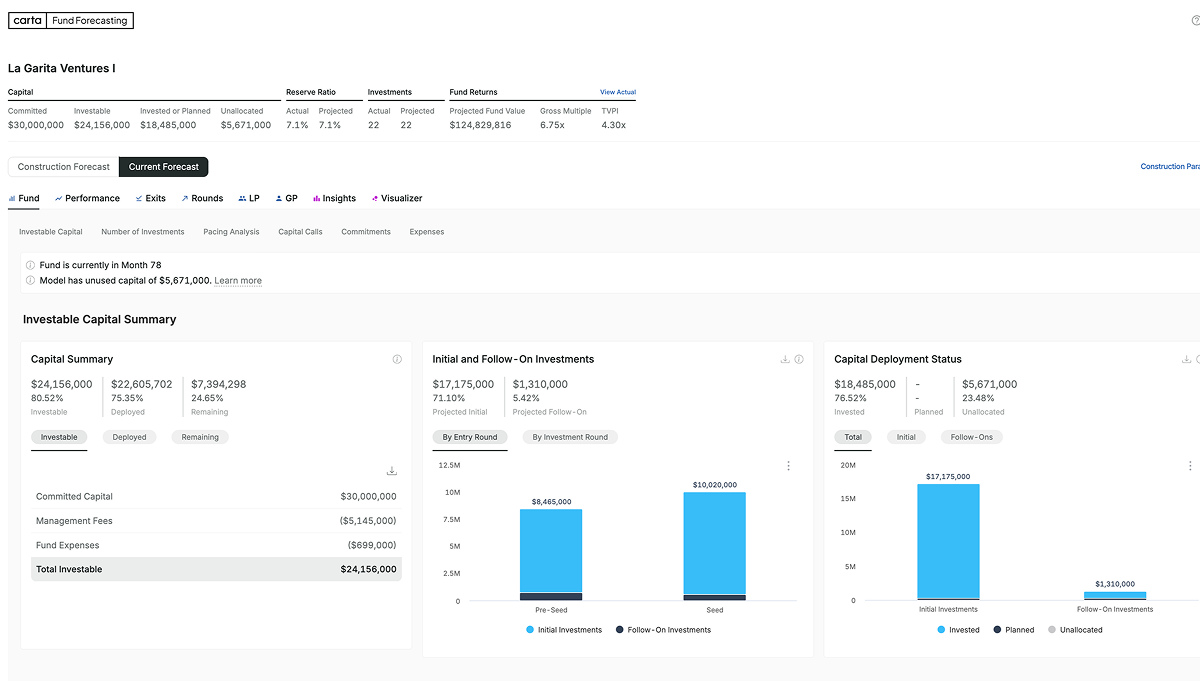Switch chart to By Investment Round
Image resolution: width=1200 pixels, height=681 pixels.
point(569,437)
